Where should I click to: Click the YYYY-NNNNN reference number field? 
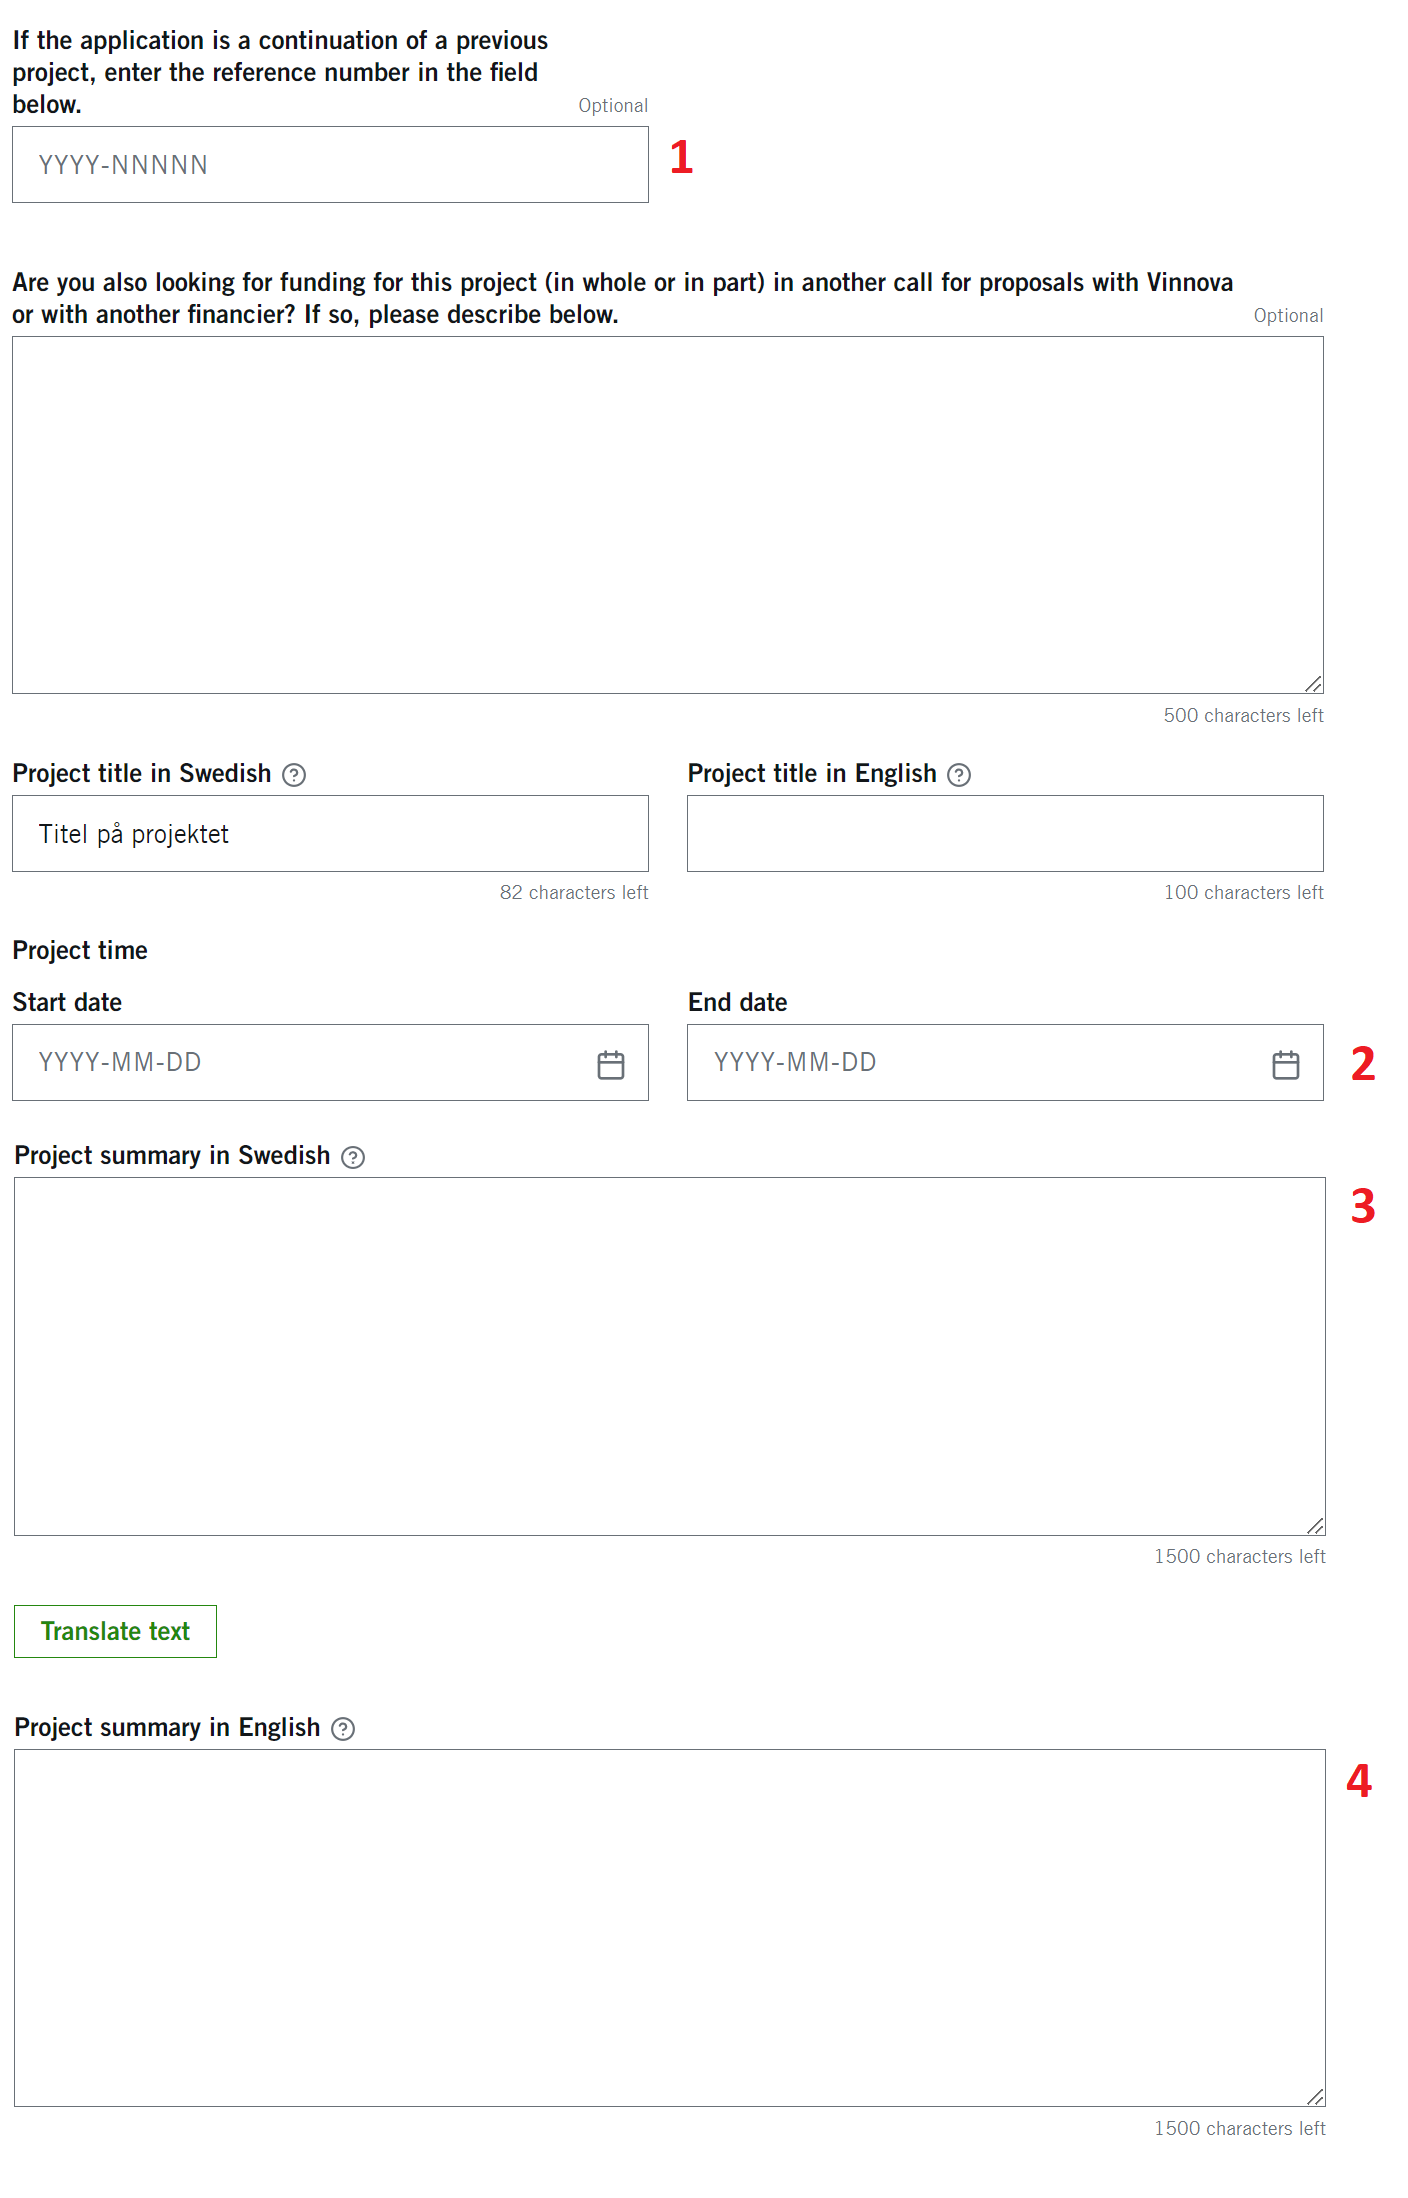(x=329, y=164)
